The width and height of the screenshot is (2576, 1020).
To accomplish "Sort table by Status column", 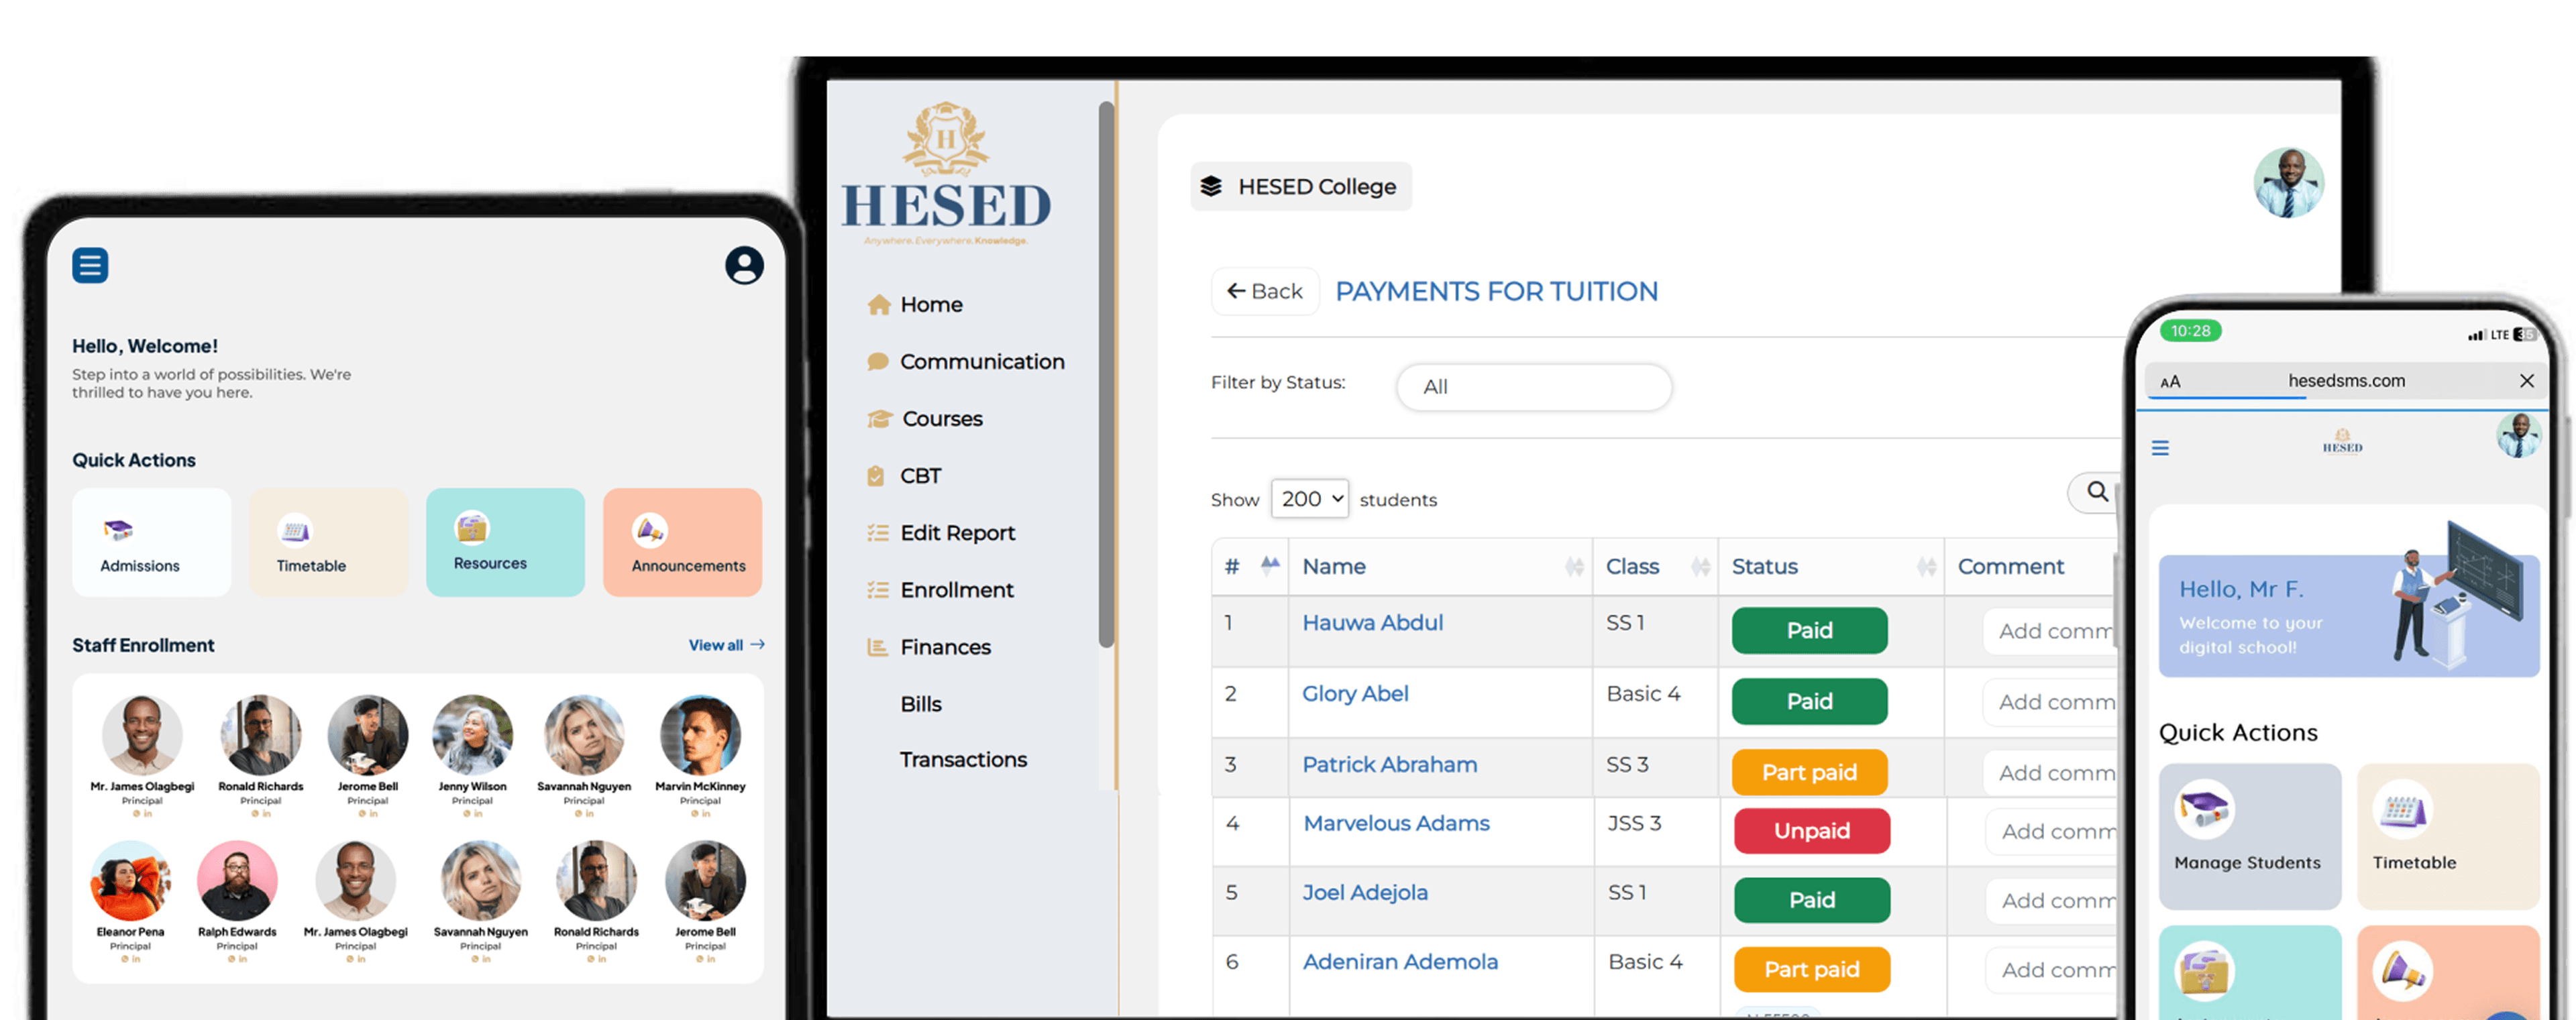I will [1832, 566].
